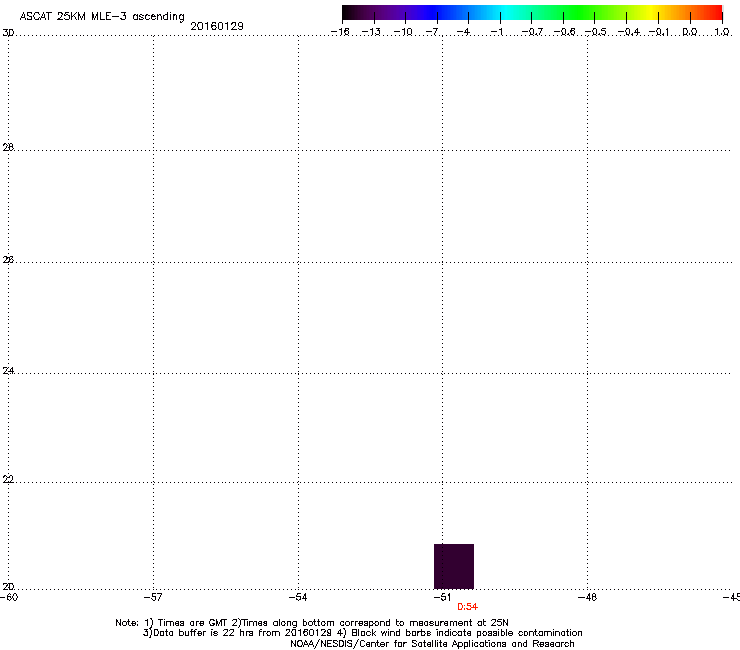Viewport: 740px width, 650px height.
Task: Click the -13 color bar label
Action: pos(371,32)
